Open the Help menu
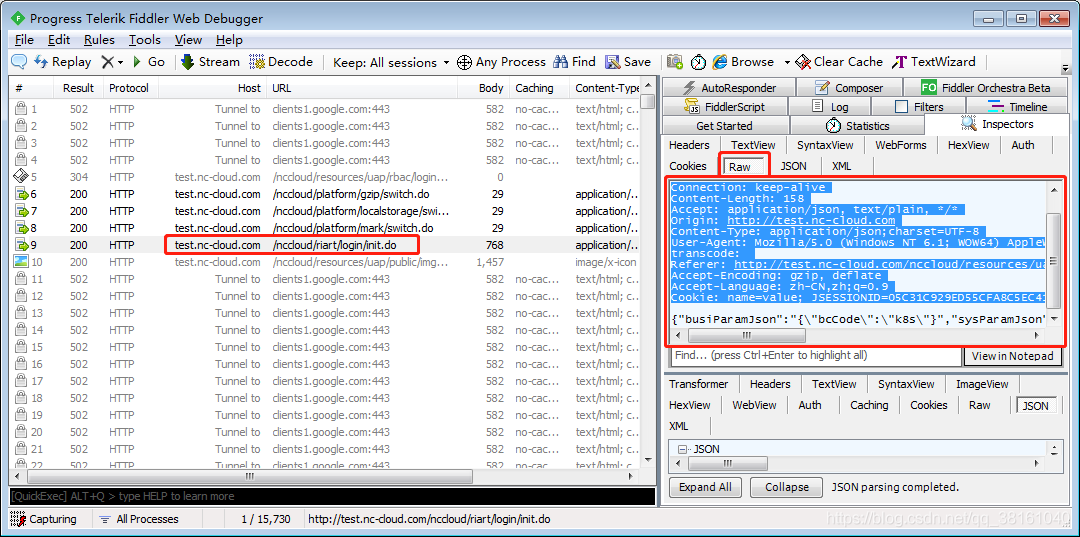 [x=229, y=40]
